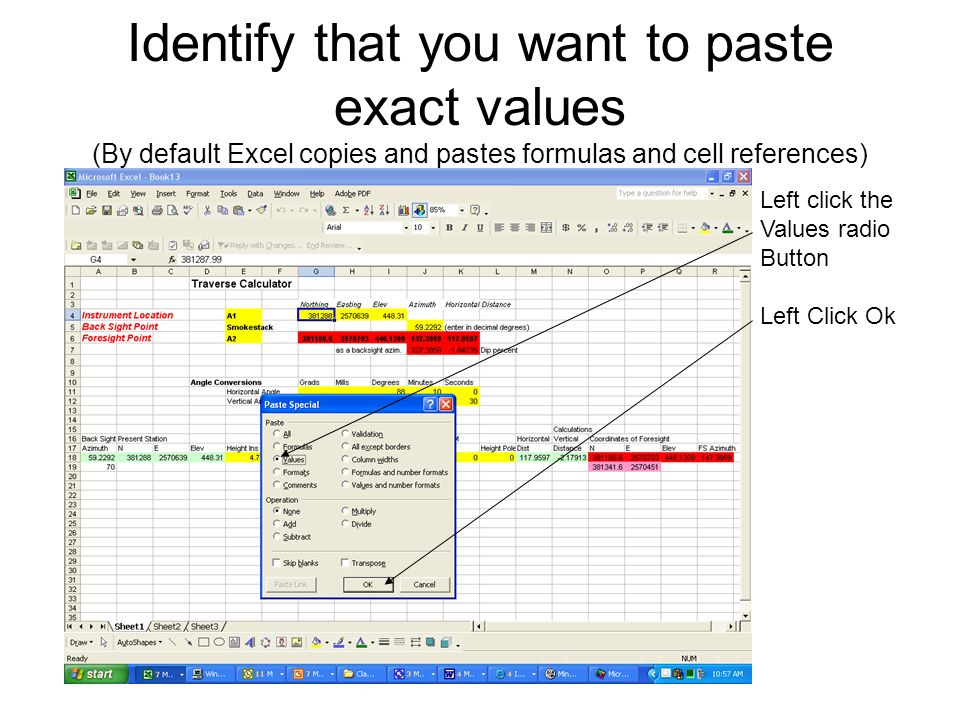Enable the Skip blanks checkbox
The image size is (960, 720).
coord(276,563)
